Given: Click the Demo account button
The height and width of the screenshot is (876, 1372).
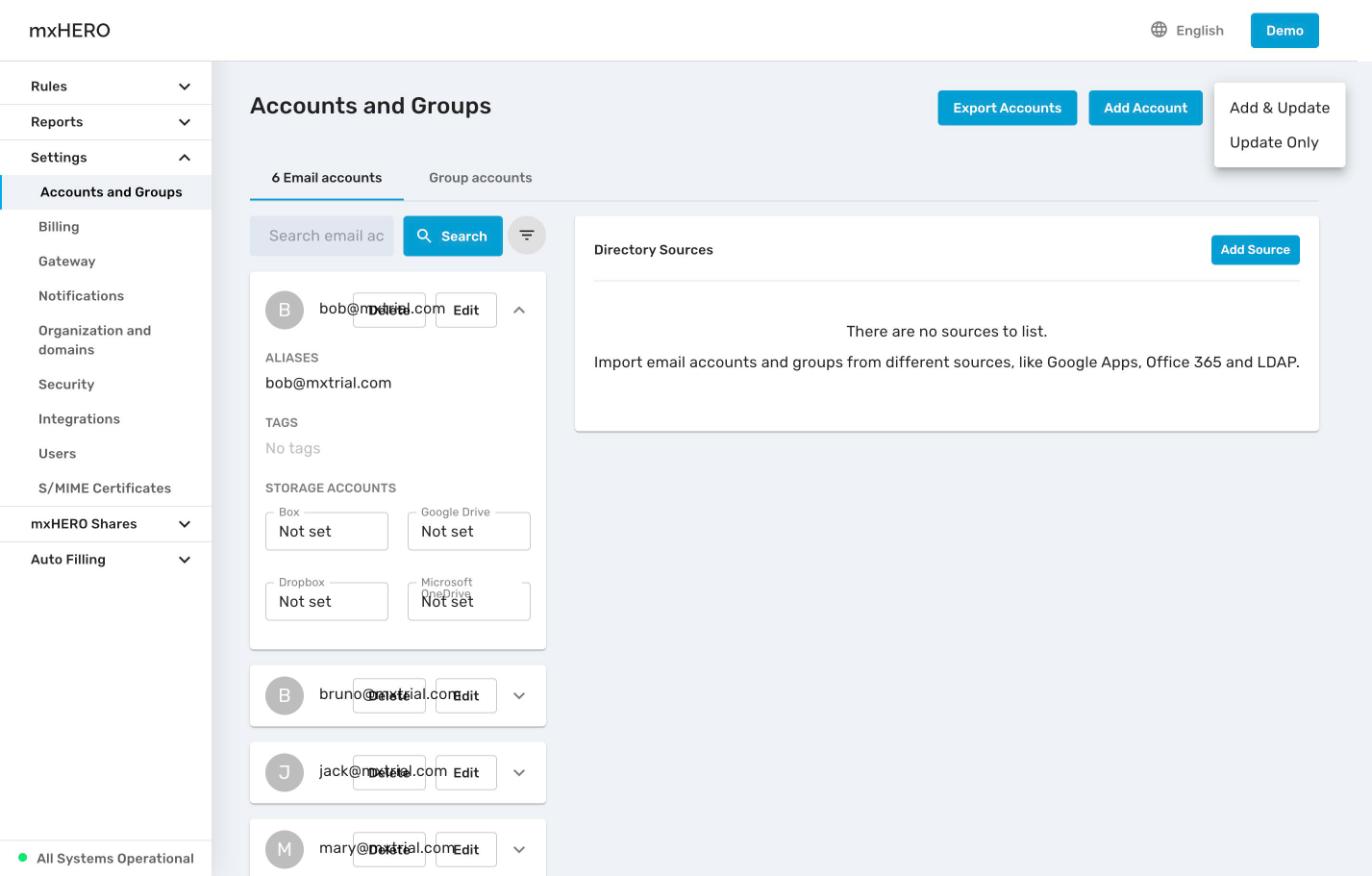Looking at the screenshot, I should [x=1284, y=30].
